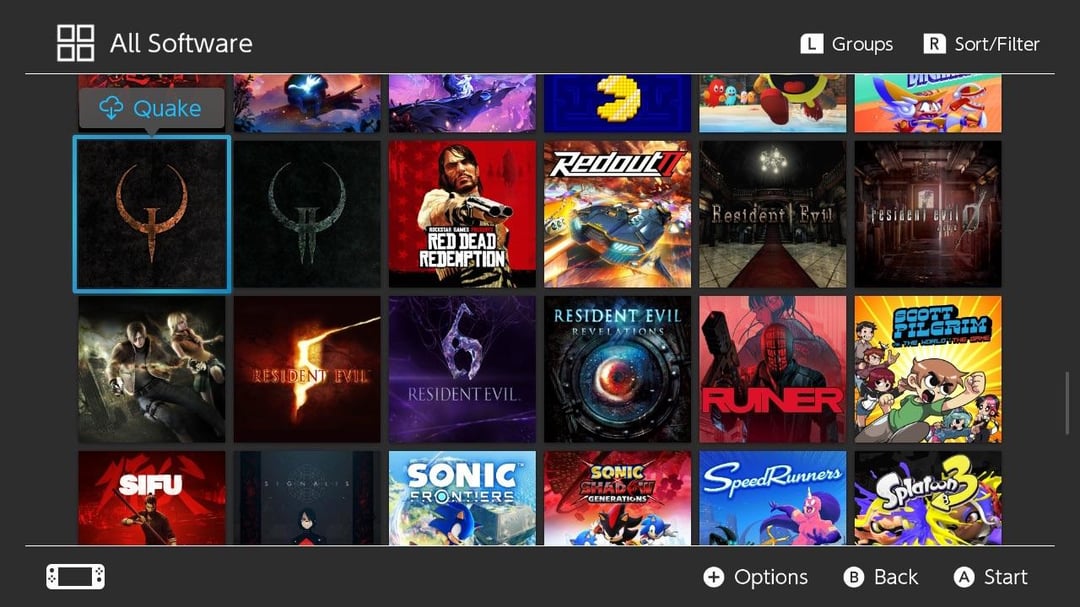Open Resident Evil mansion hall tile
This screenshot has width=1080, height=607.
[772, 214]
